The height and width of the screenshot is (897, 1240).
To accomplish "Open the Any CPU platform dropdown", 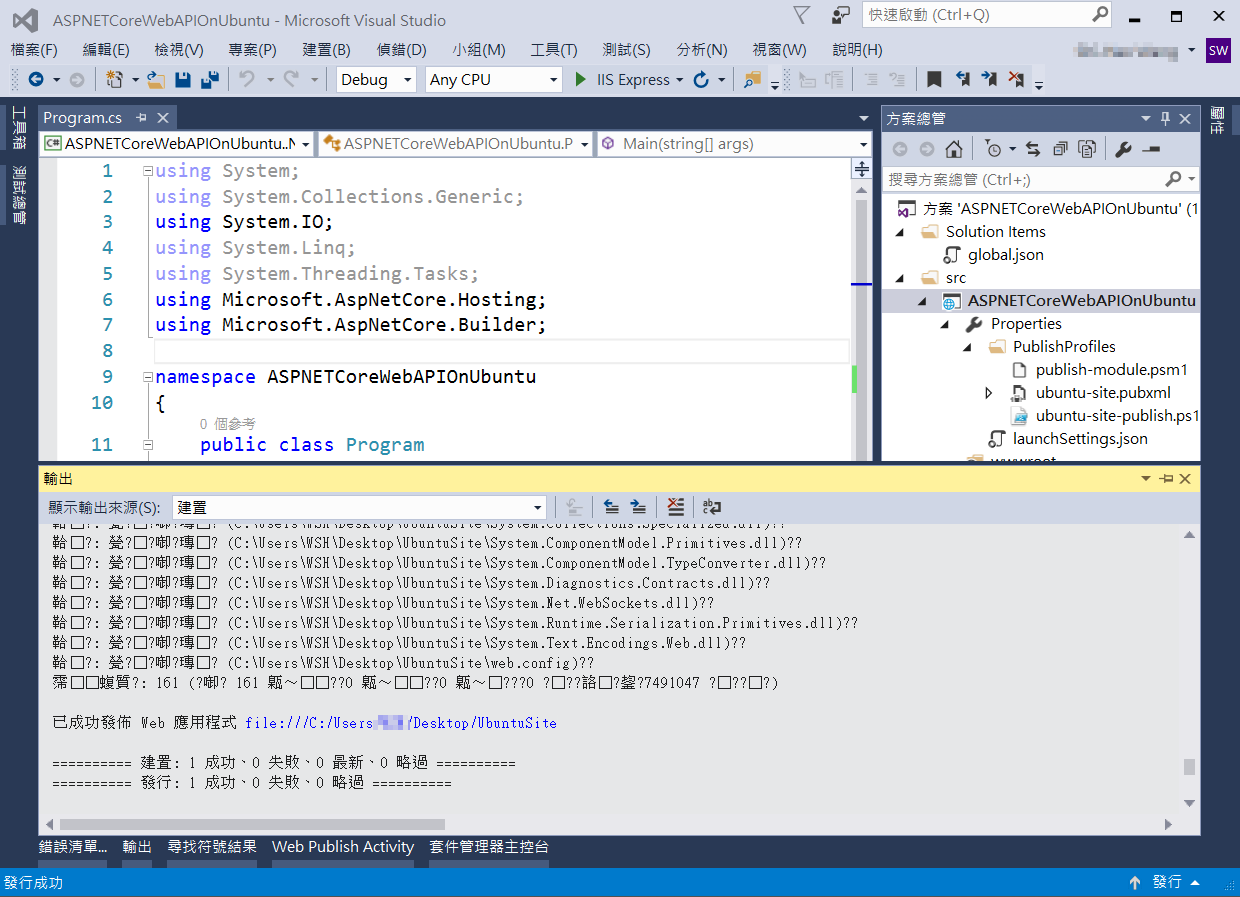I will pos(553,80).
